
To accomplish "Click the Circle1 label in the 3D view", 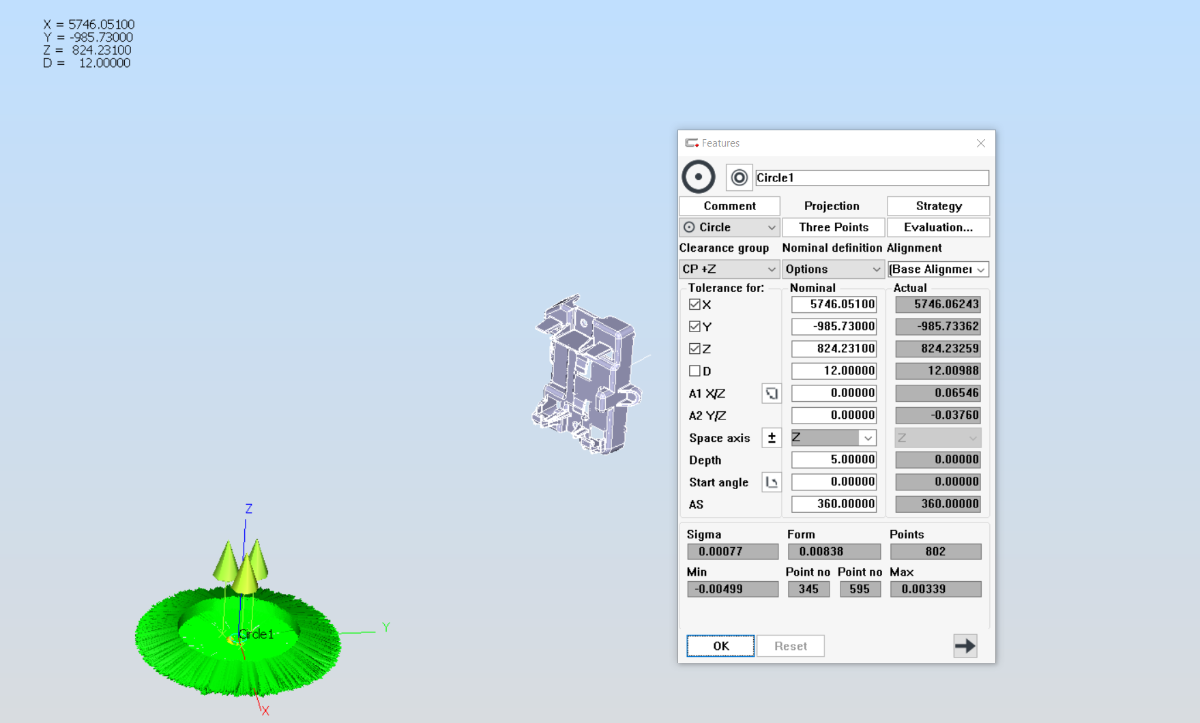I will (x=255, y=634).
